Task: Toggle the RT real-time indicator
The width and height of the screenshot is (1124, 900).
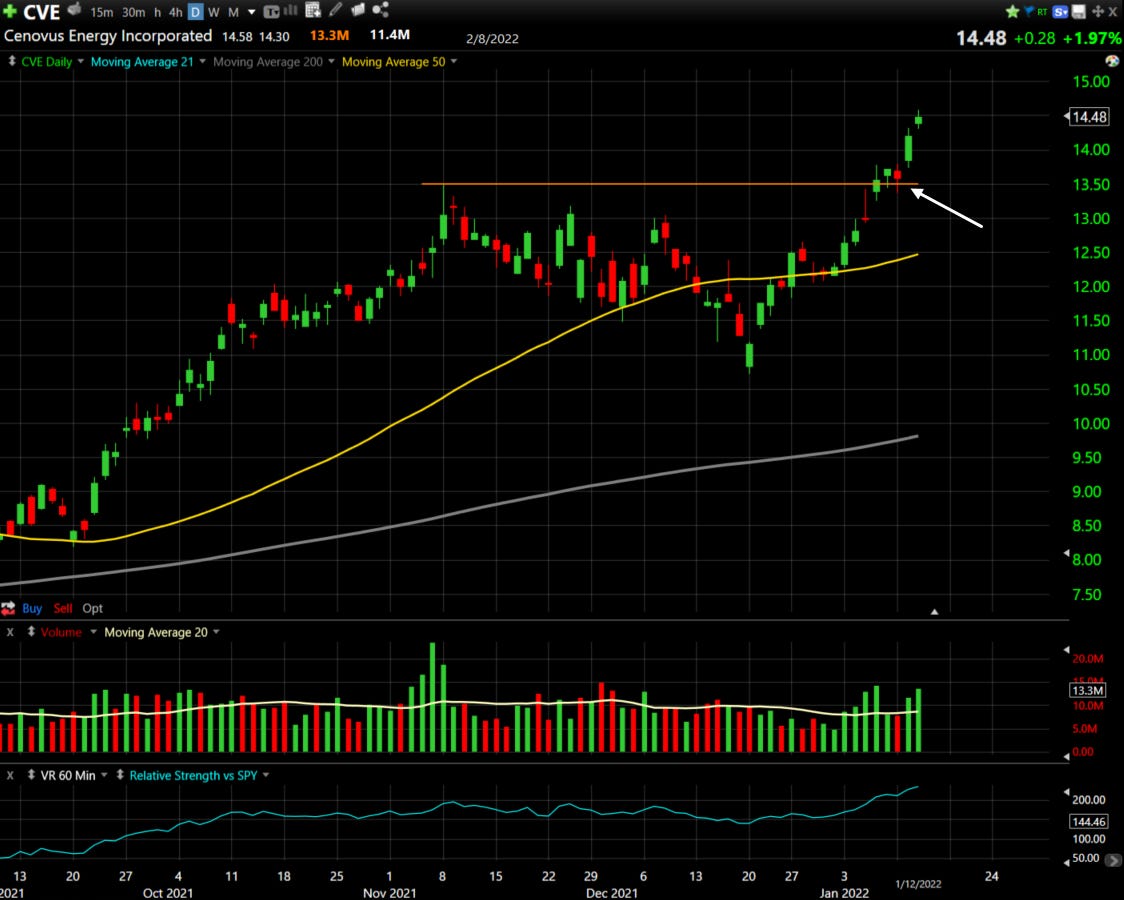Action: (1042, 11)
